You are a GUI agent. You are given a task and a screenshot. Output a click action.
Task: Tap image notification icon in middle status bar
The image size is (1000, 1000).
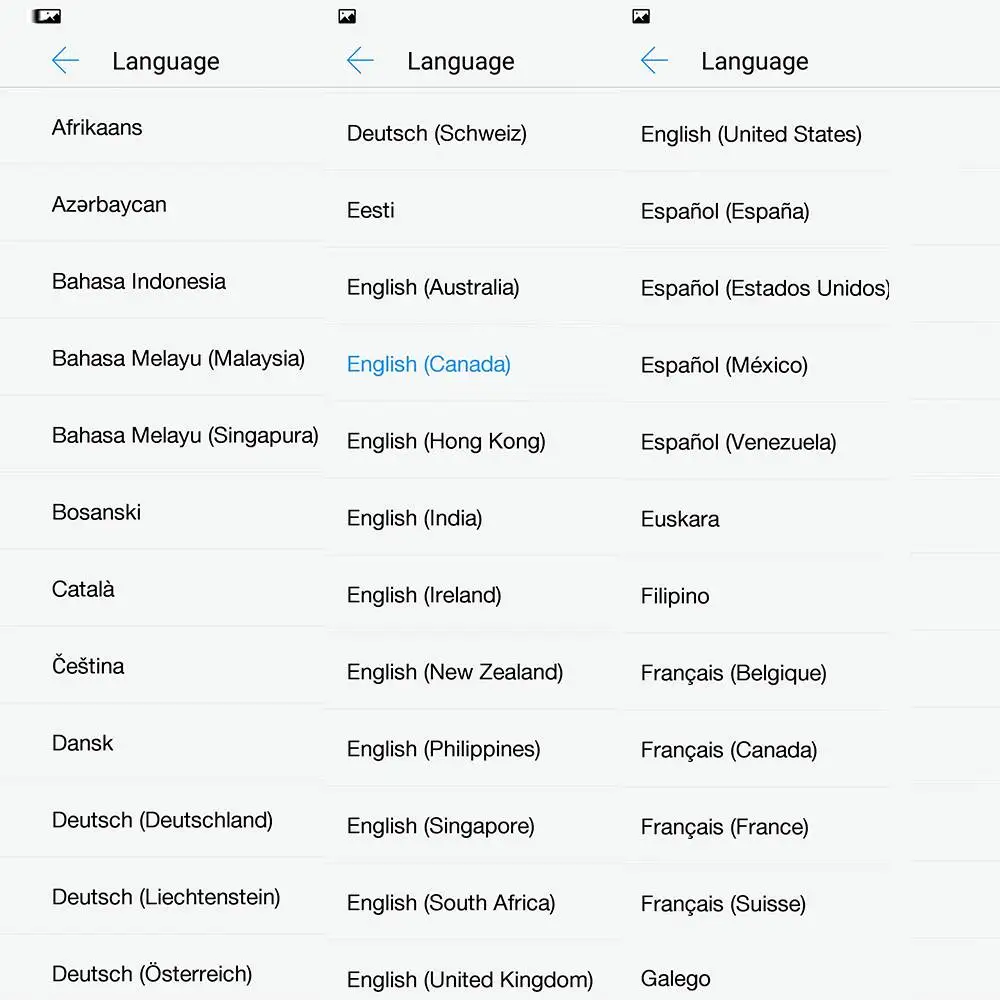347,16
